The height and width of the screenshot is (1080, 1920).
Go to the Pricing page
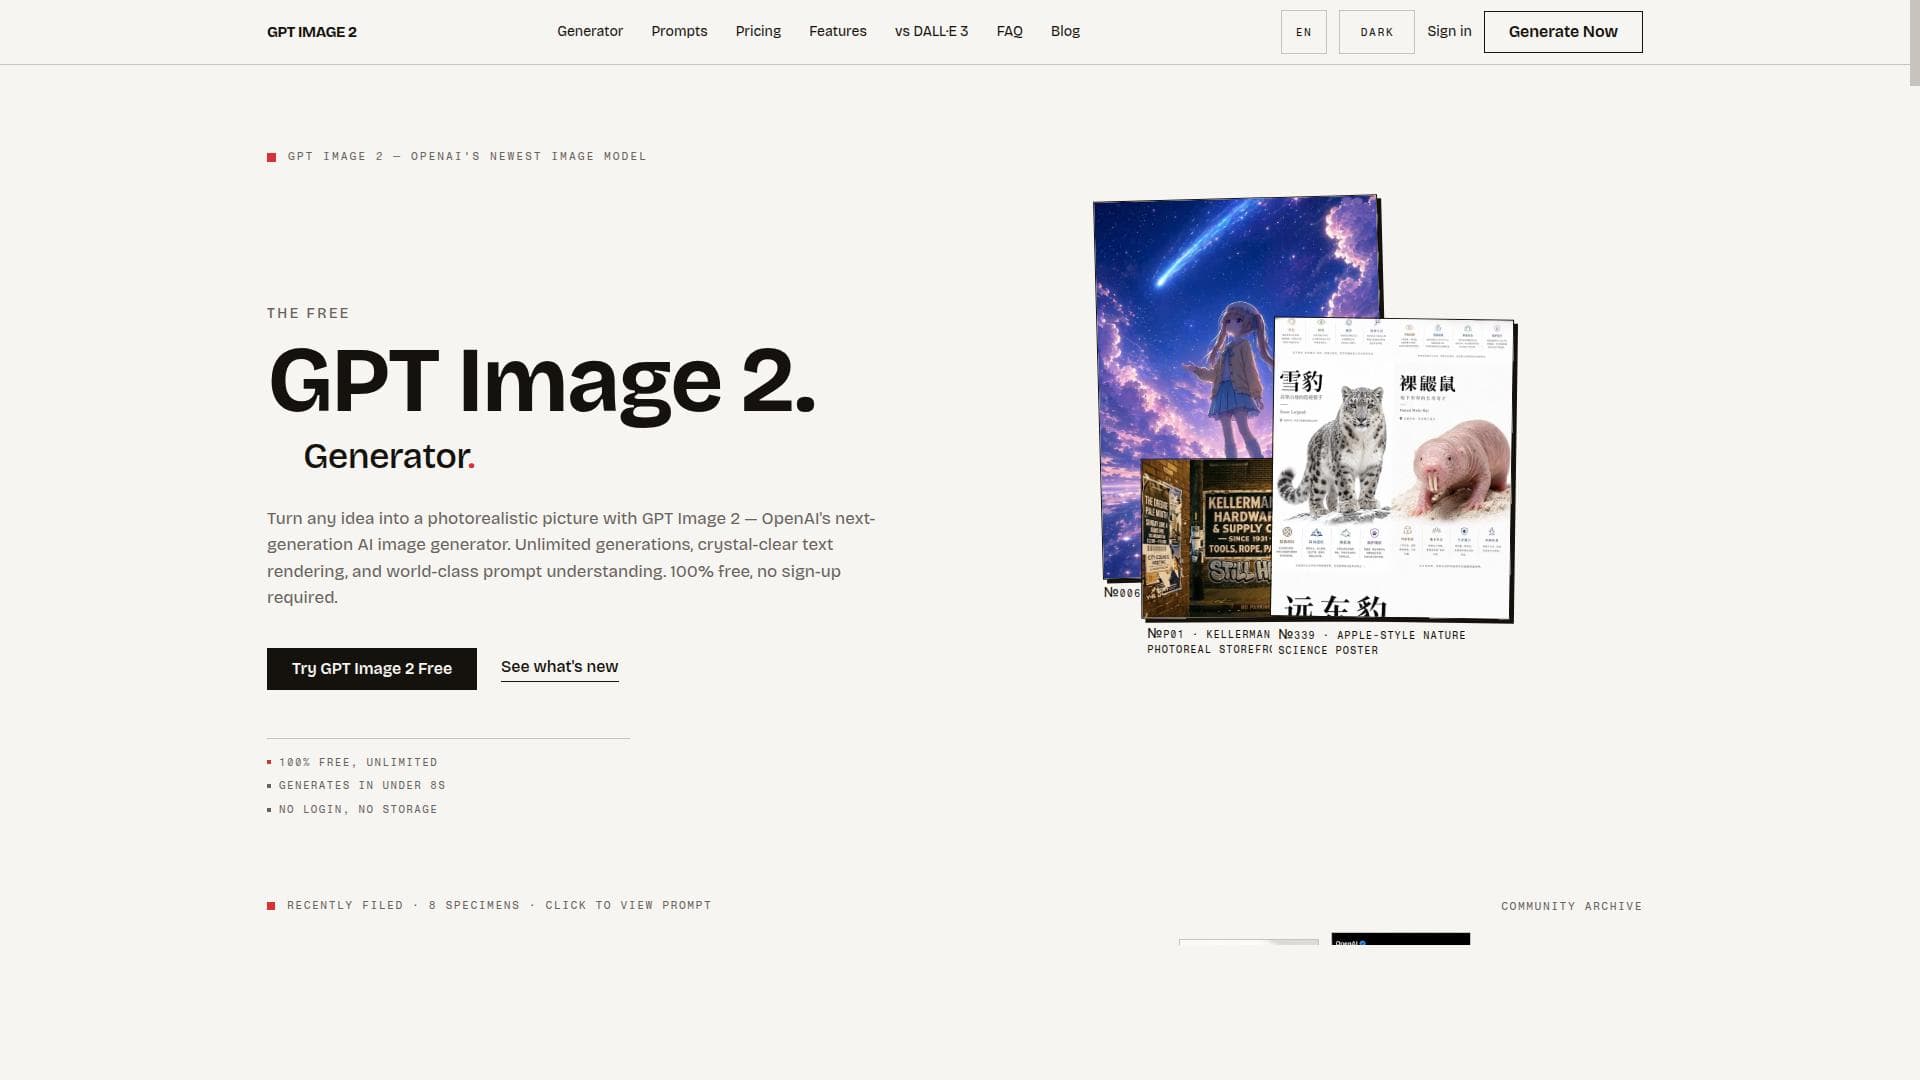758,31
